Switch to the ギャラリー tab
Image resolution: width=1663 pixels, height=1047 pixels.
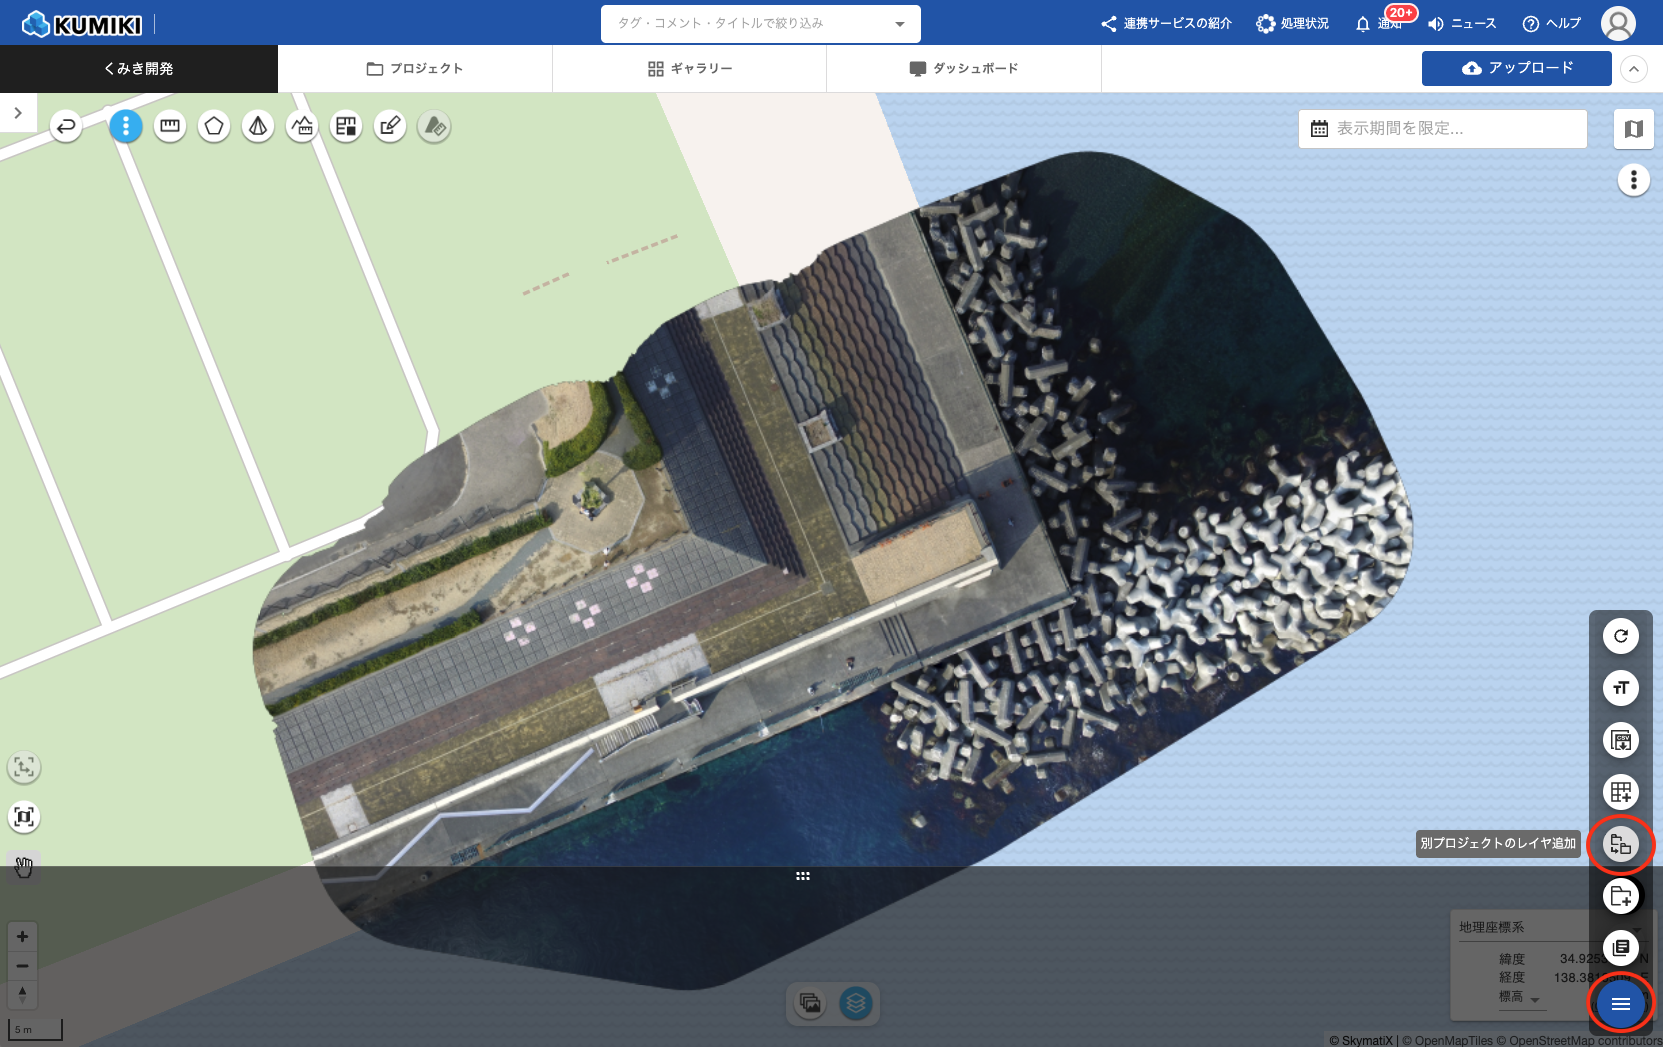coord(689,69)
